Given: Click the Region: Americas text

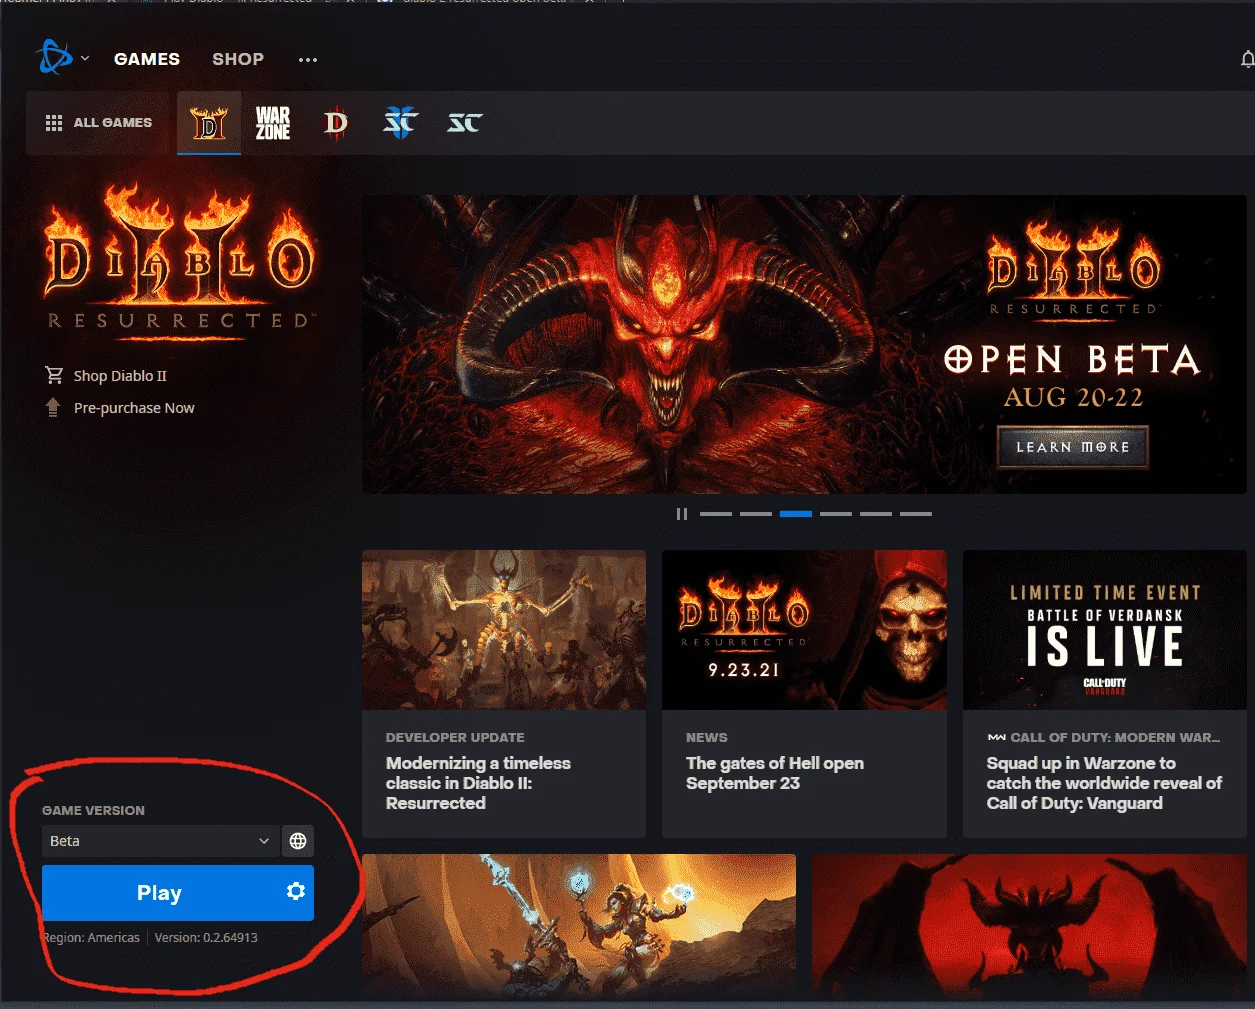Looking at the screenshot, I should [91, 938].
